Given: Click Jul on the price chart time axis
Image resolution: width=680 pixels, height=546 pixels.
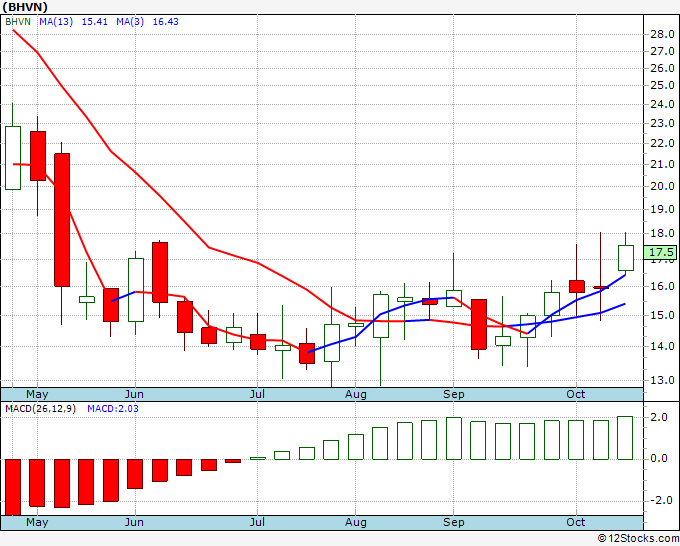Looking at the screenshot, I should coord(257,394).
